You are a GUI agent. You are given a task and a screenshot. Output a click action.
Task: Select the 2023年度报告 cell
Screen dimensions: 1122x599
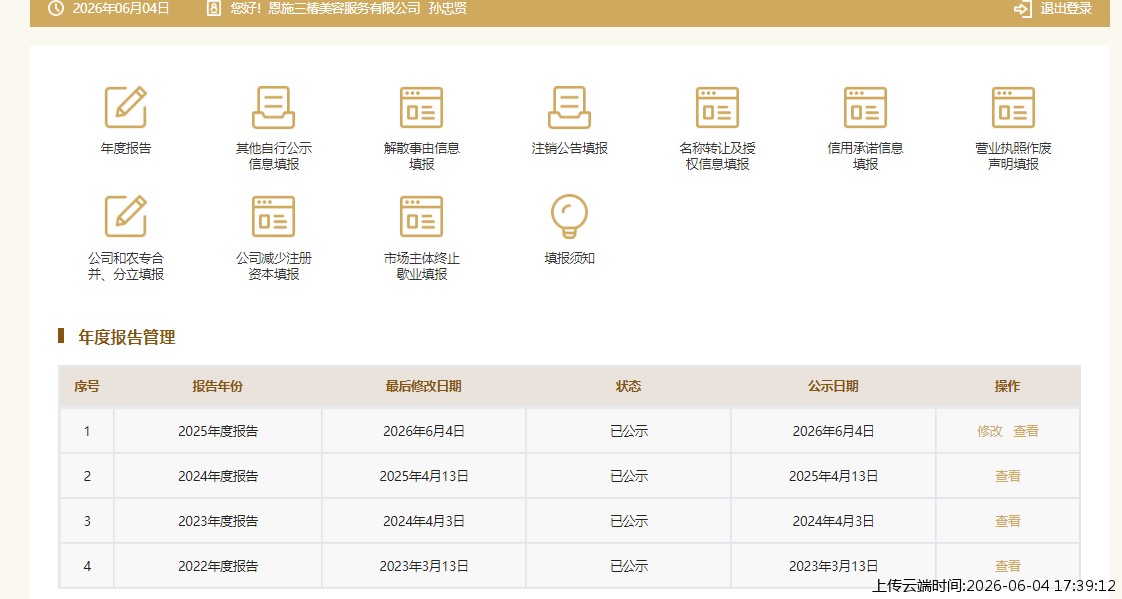[x=218, y=521]
